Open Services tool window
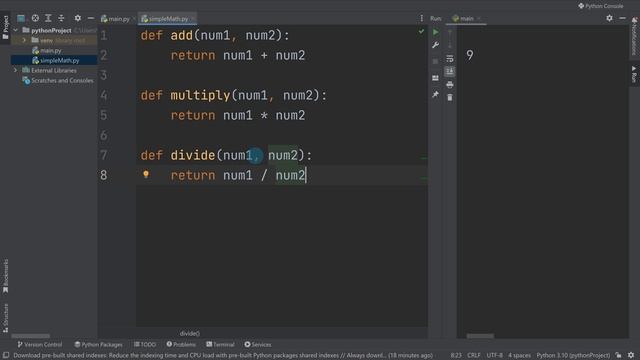The width and height of the screenshot is (640, 360). tap(258, 344)
